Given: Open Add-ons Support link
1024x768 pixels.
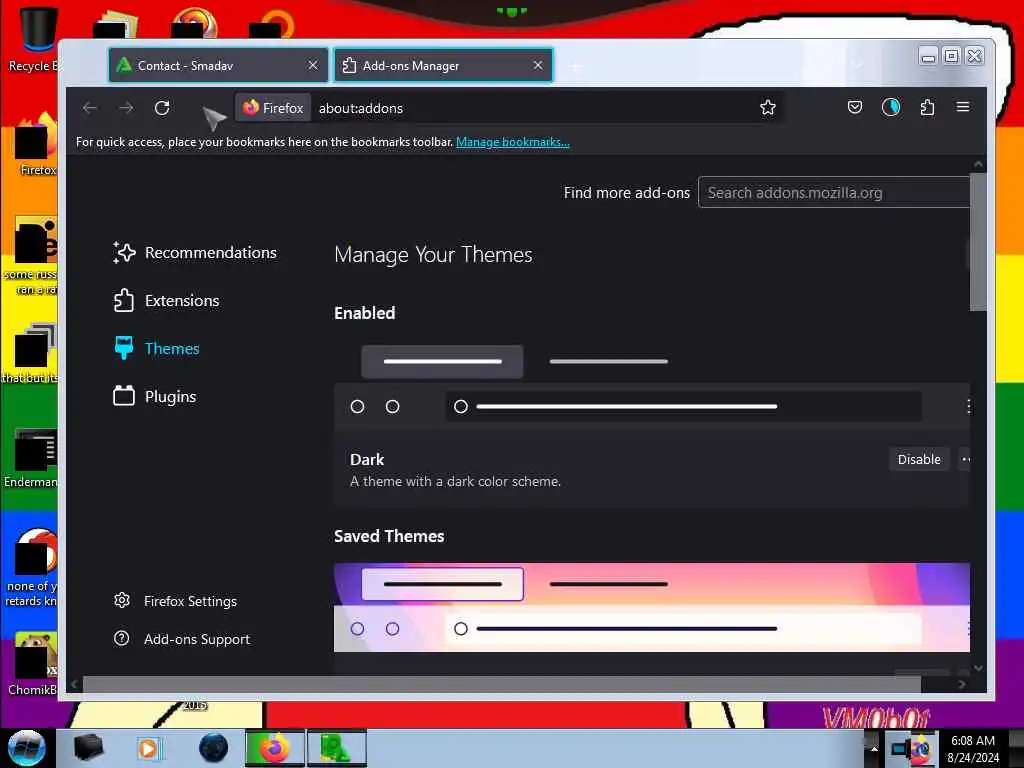Looking at the screenshot, I should [x=182, y=639].
